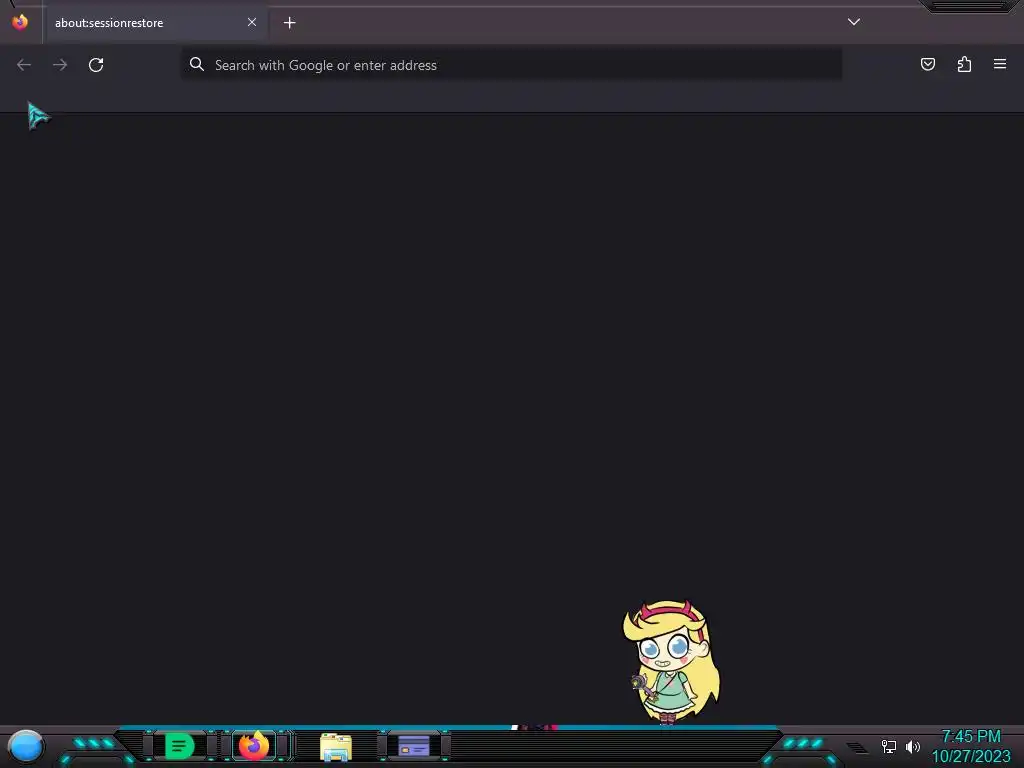Select the about:sessionrestore tab
This screenshot has height=768, width=1024.
pyautogui.click(x=157, y=23)
